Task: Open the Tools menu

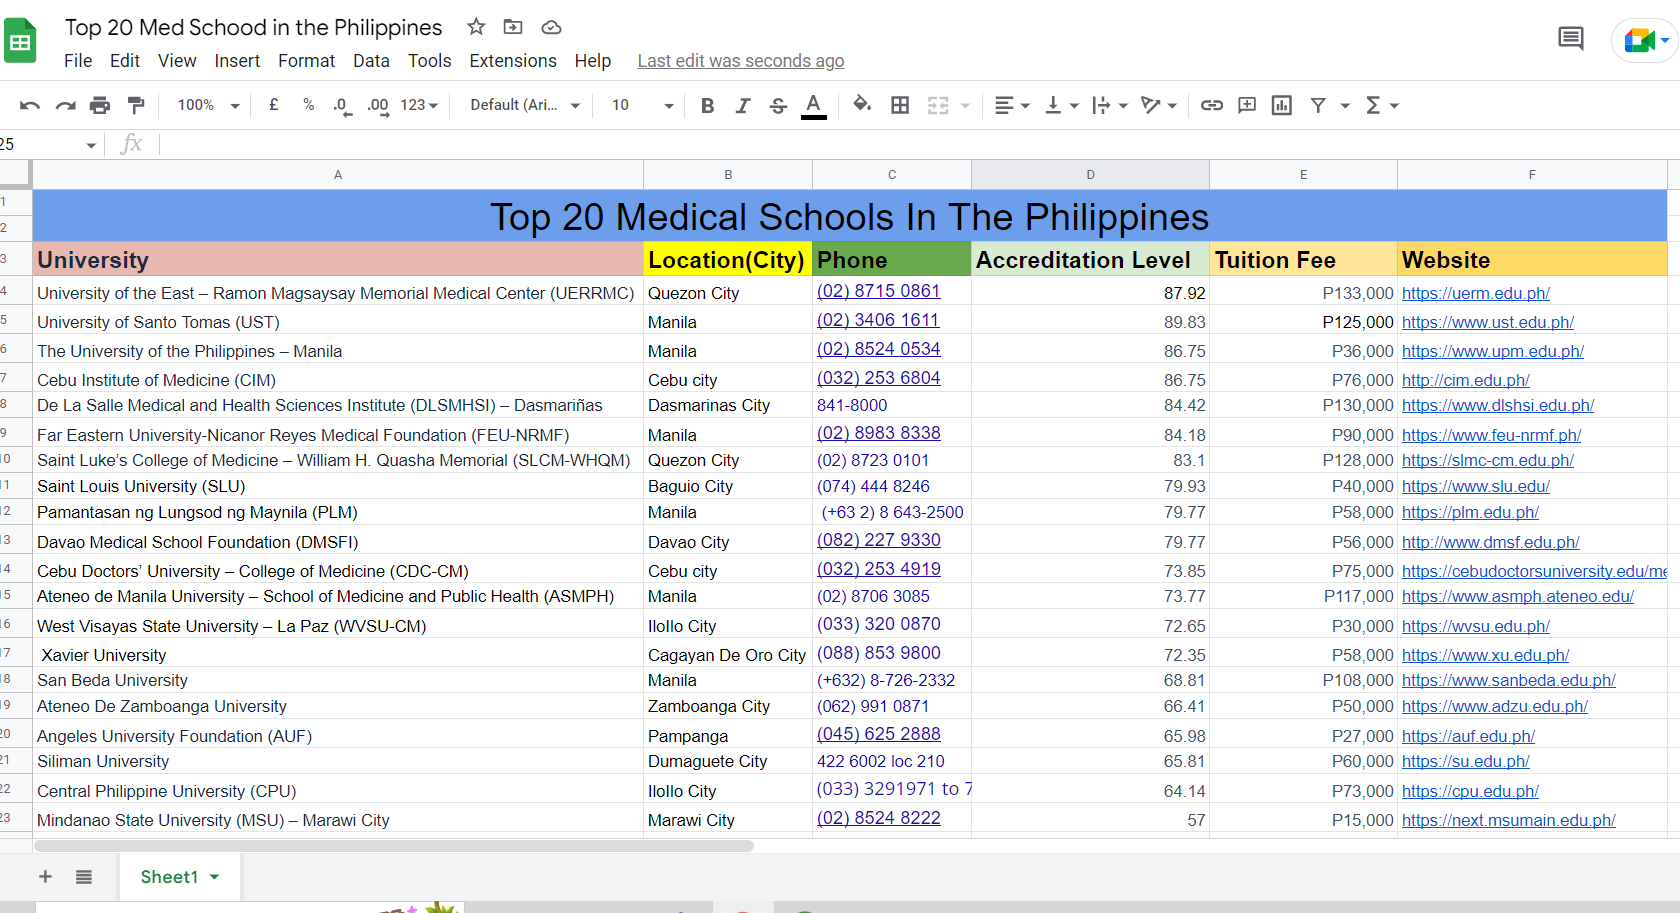Action: pyautogui.click(x=430, y=61)
